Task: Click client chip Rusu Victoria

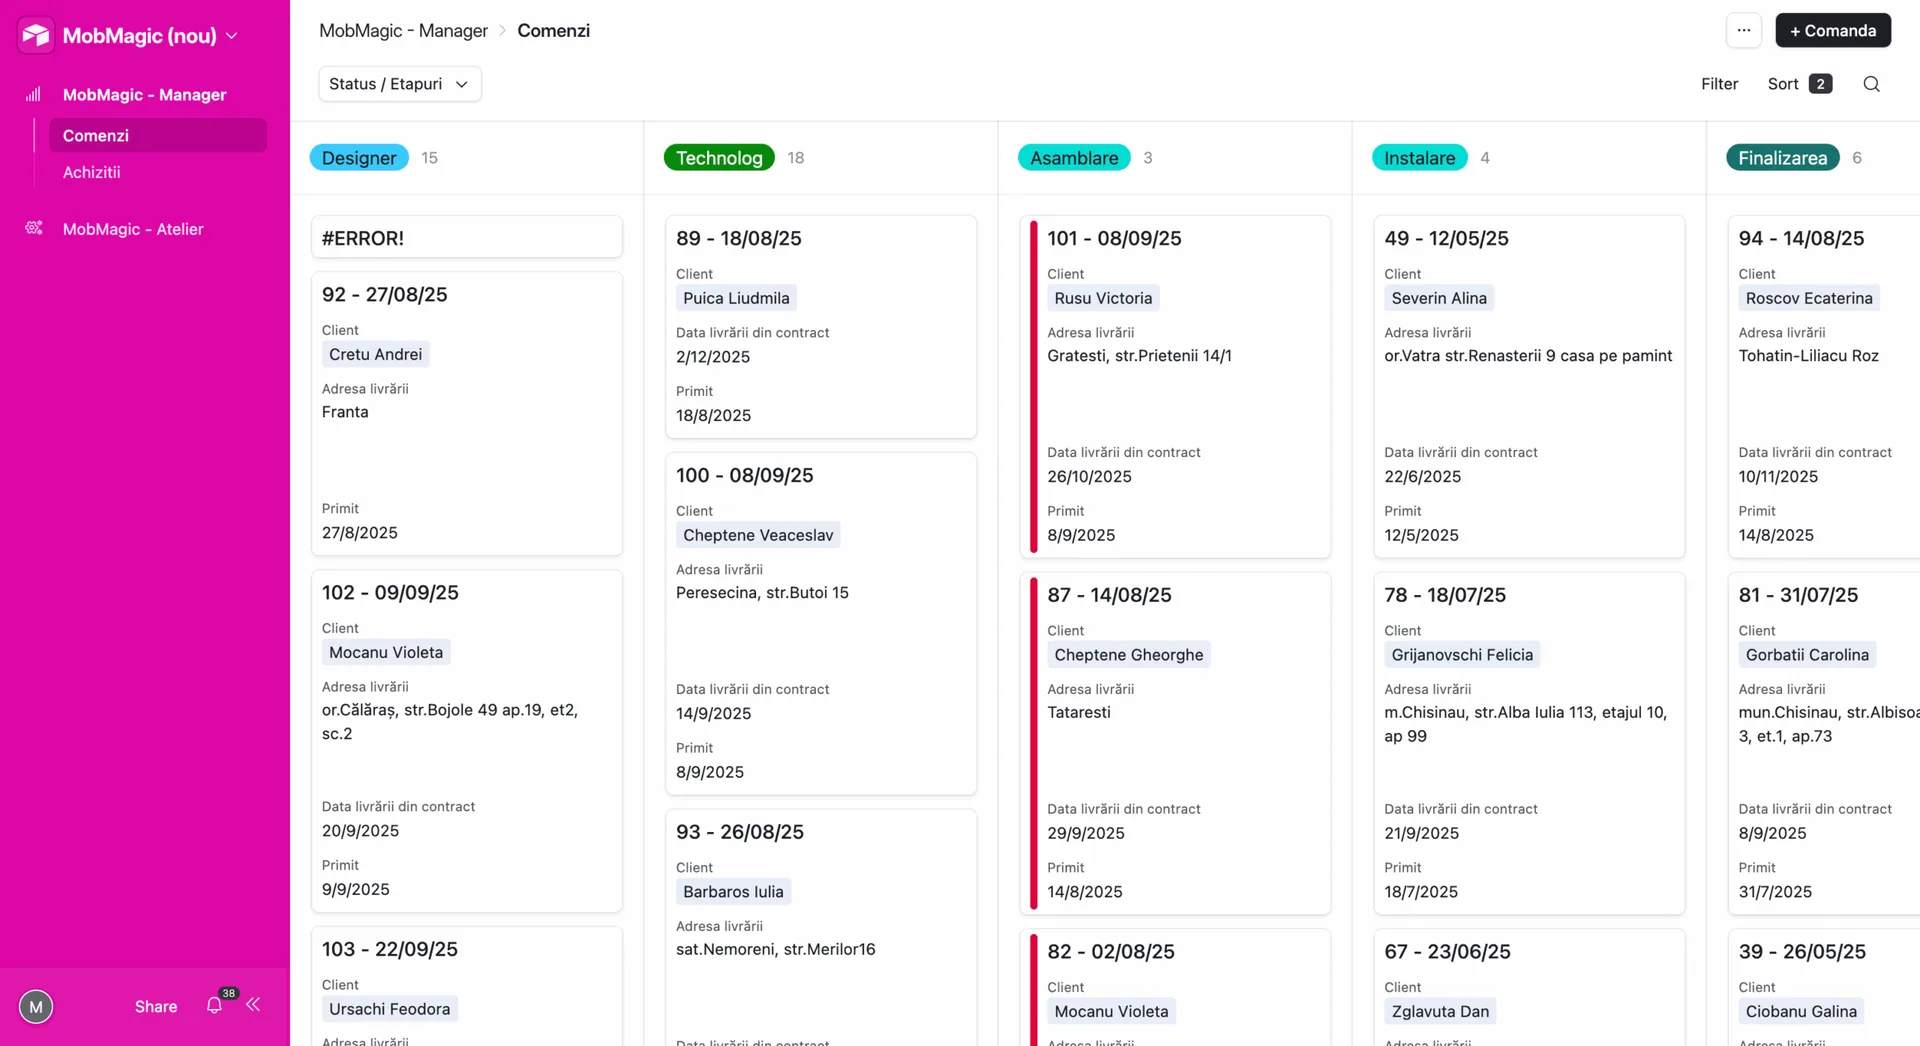Action: (1103, 298)
